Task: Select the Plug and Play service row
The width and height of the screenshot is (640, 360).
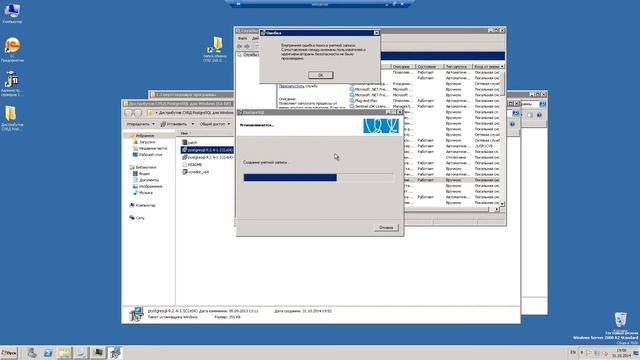Action: click(x=424, y=100)
